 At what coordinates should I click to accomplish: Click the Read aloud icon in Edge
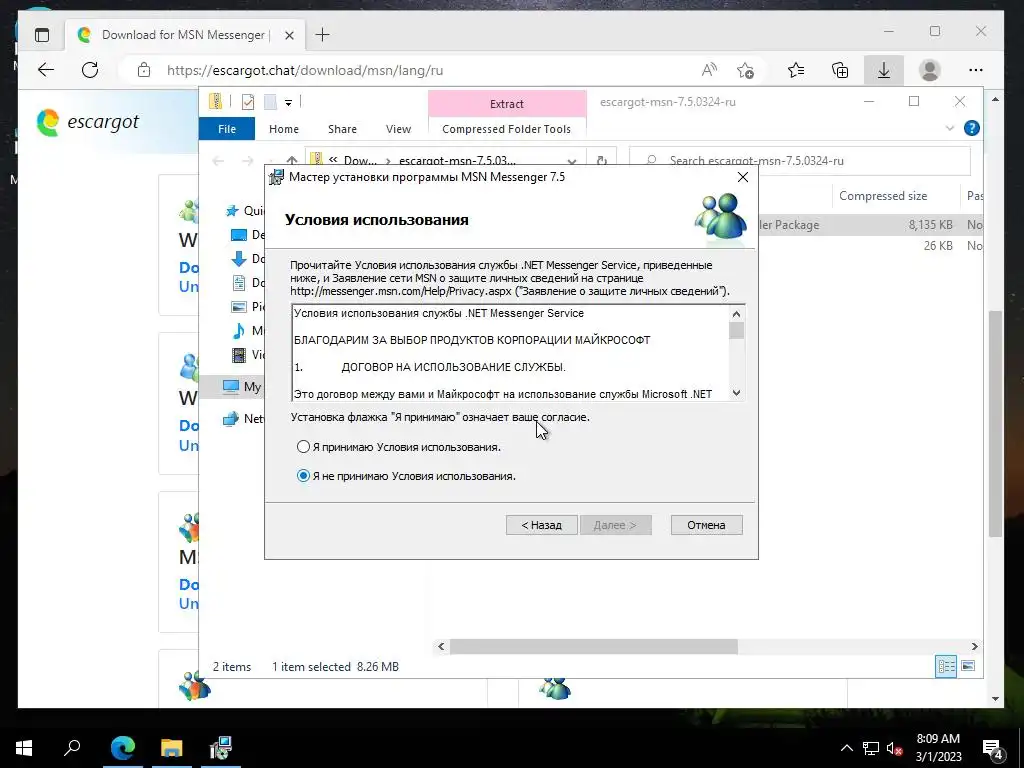tap(709, 70)
